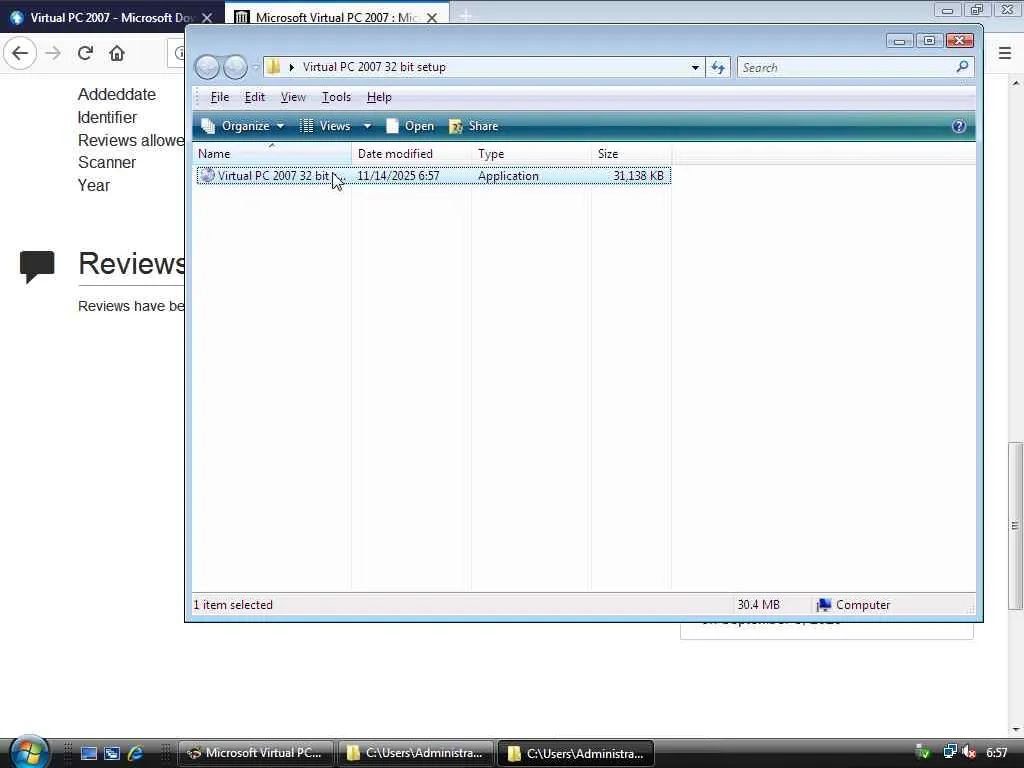Open the Tools menu

tap(336, 97)
